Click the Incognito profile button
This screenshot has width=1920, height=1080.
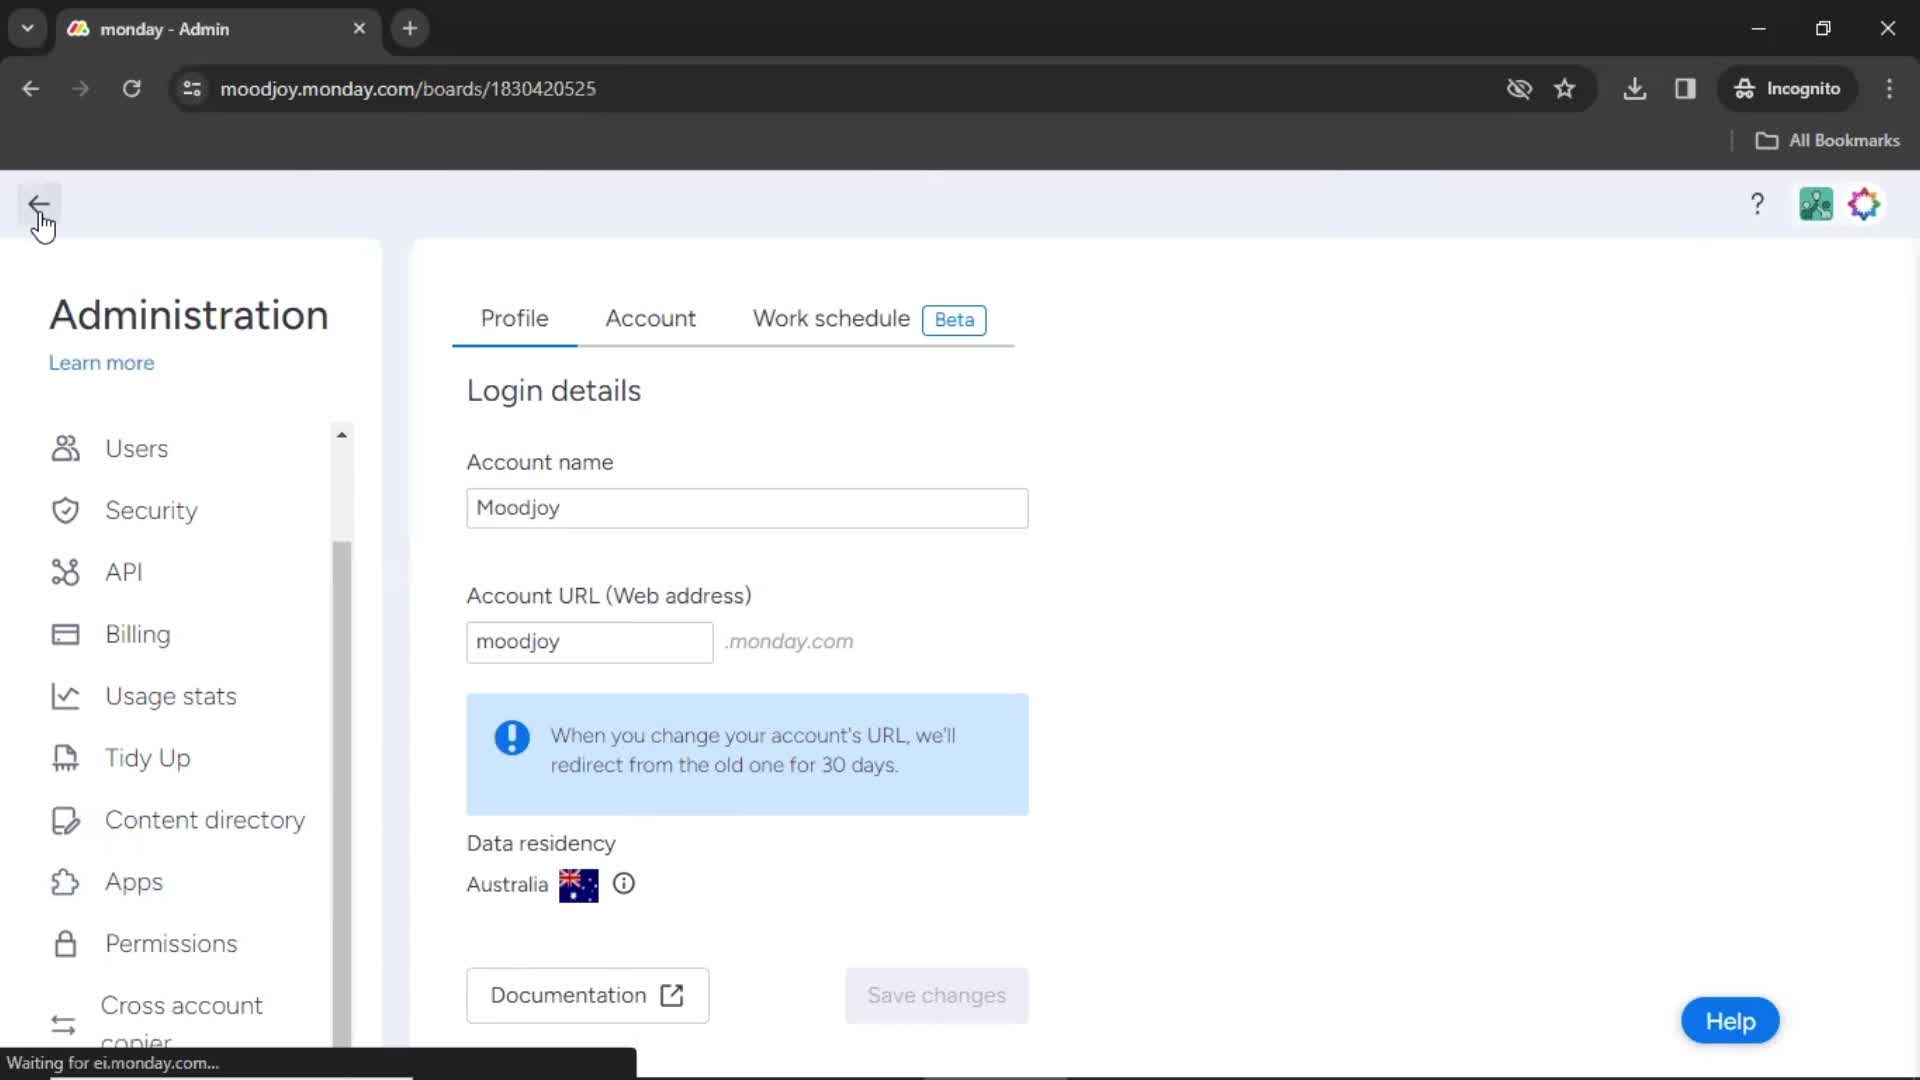pos(1787,89)
